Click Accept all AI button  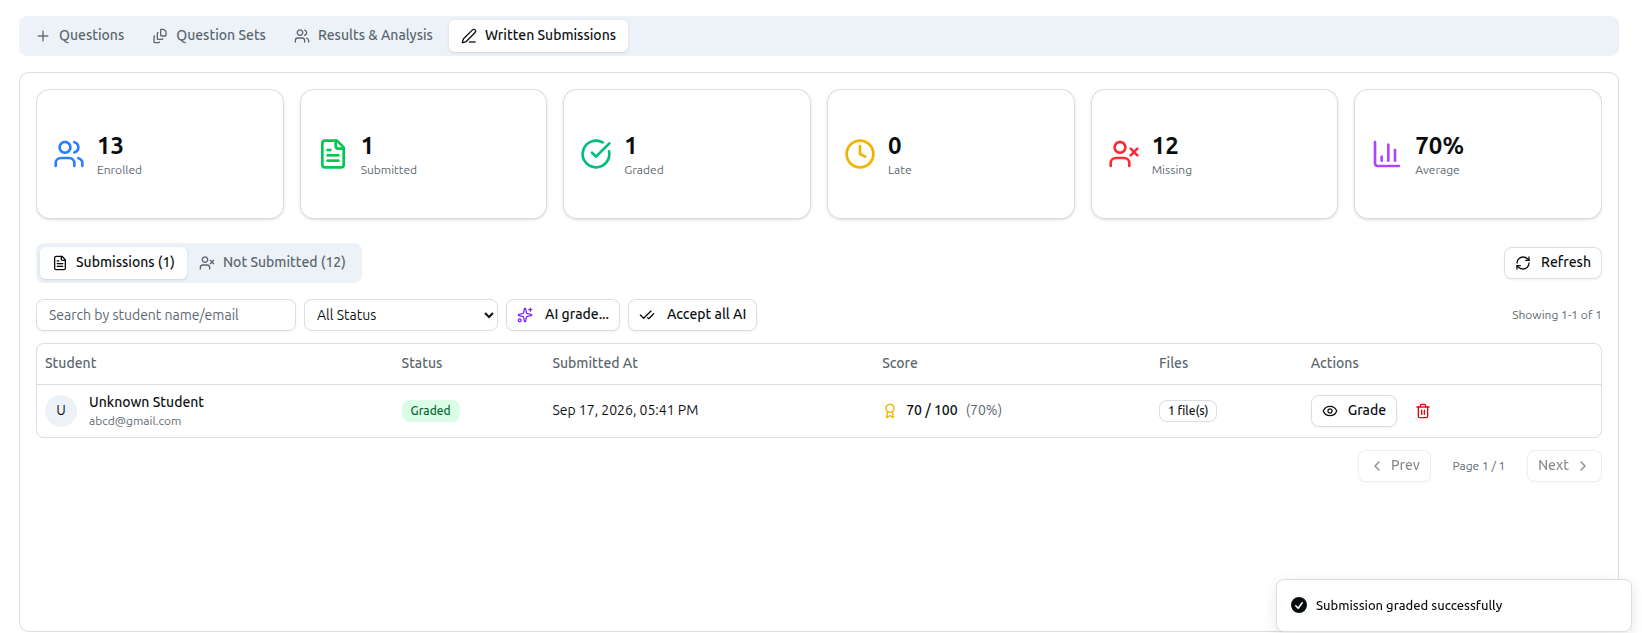pos(692,314)
